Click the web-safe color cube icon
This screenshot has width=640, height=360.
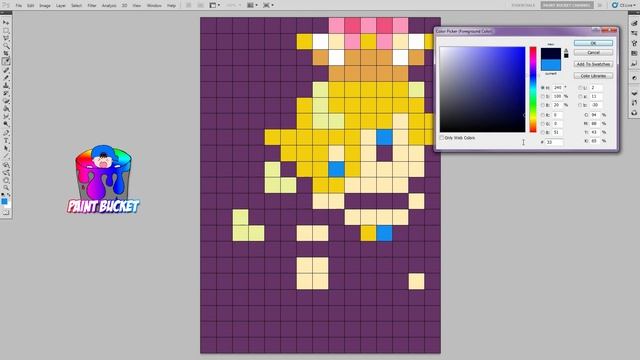[x=566, y=56]
